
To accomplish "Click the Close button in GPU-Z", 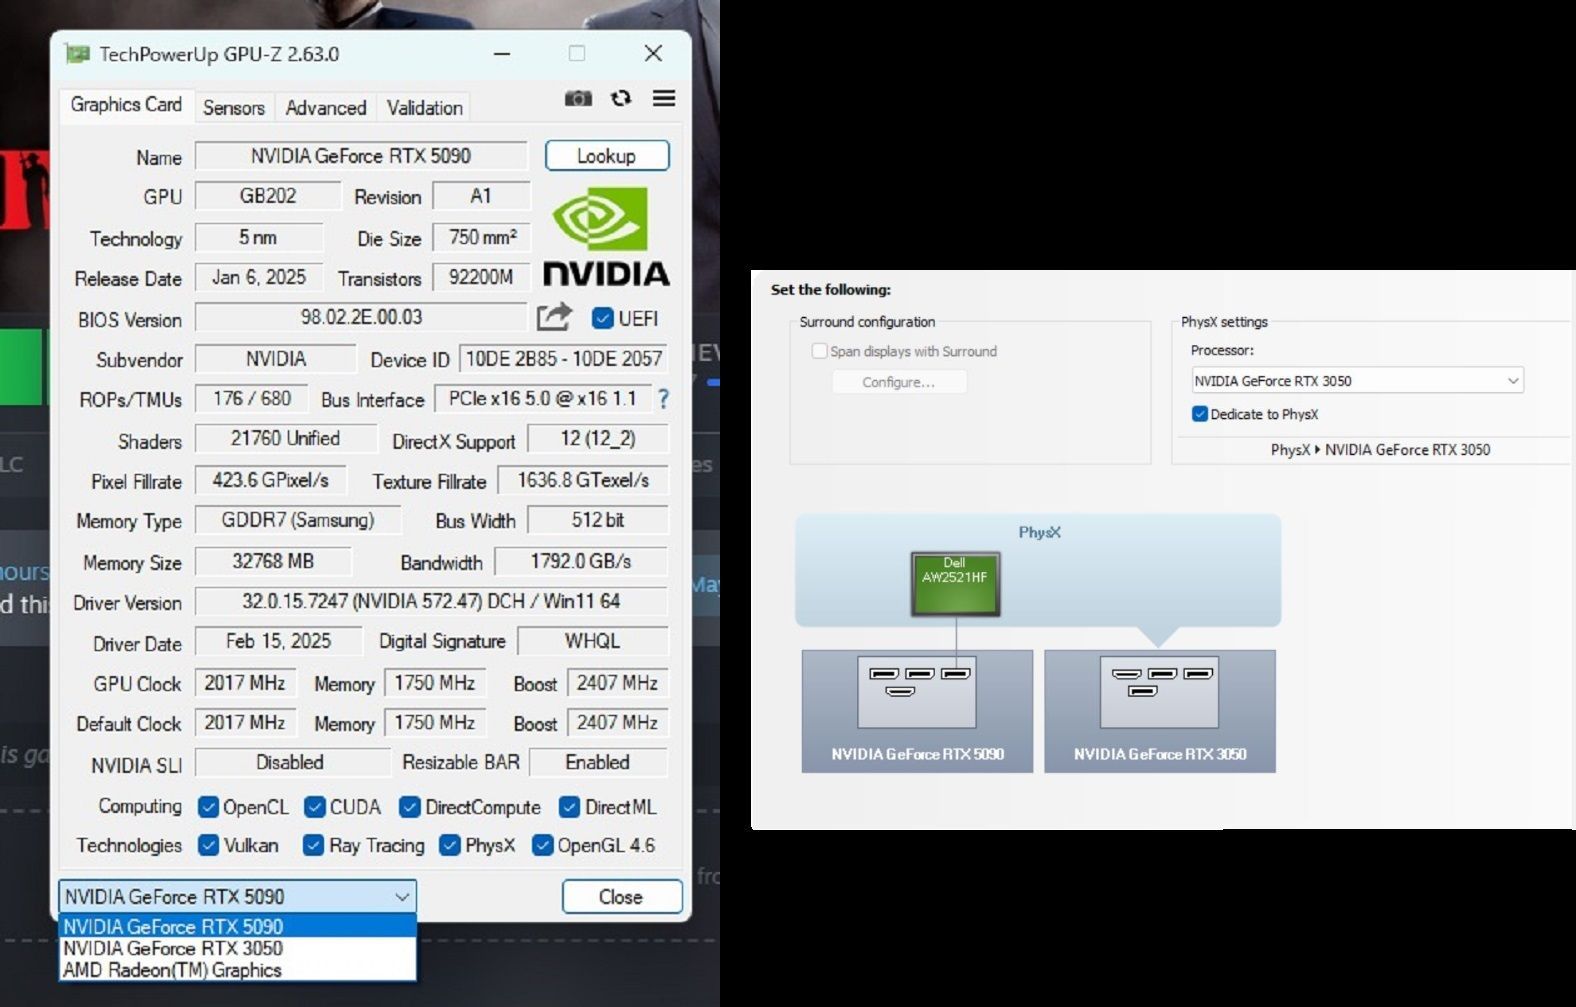I will coord(621,897).
